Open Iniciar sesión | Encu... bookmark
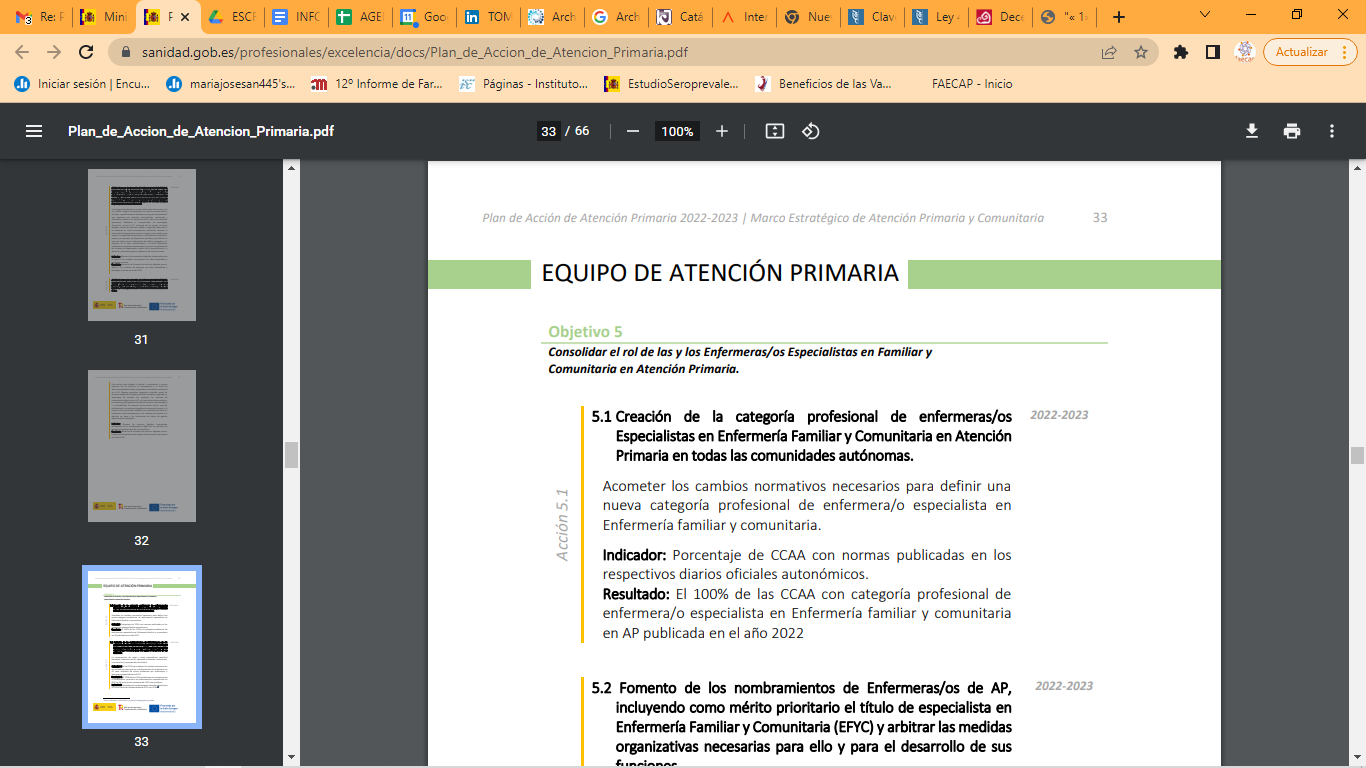This screenshot has height=768, width=1366. point(82,84)
